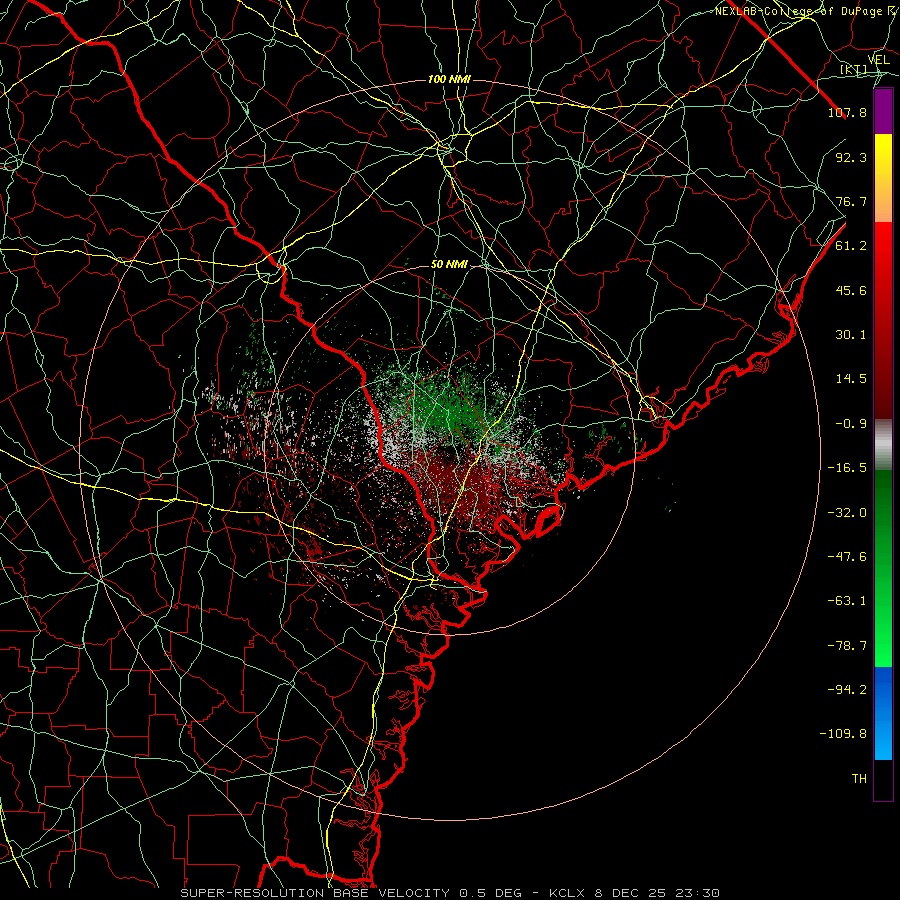
Task: Select the -78.7 scale value
Action: (x=847, y=646)
